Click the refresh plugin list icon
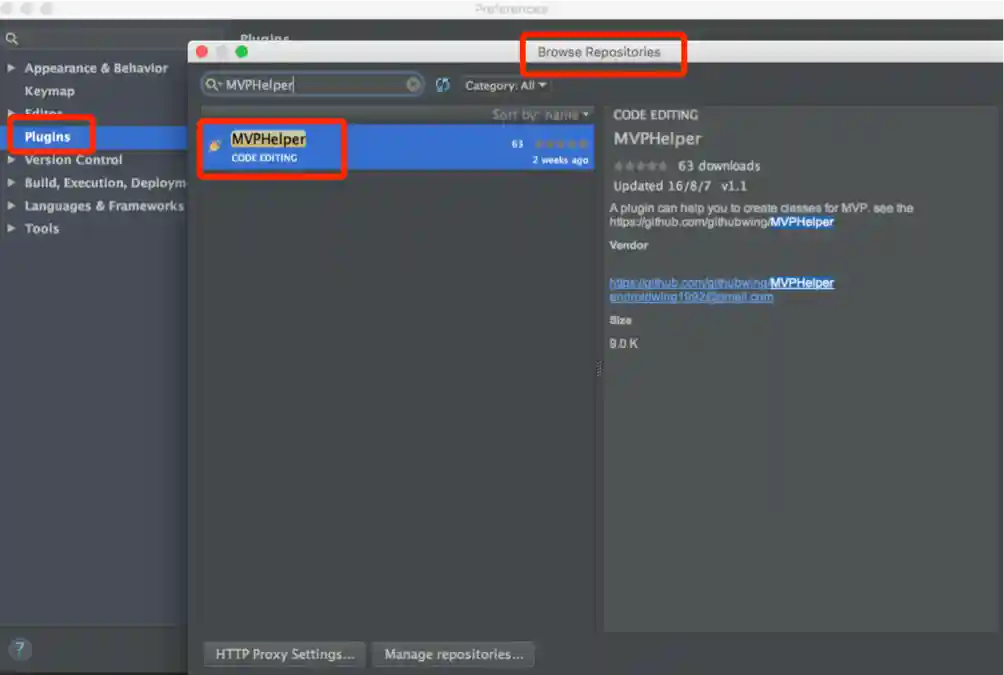Screen dimensions: 1004x675 [x=442, y=85]
